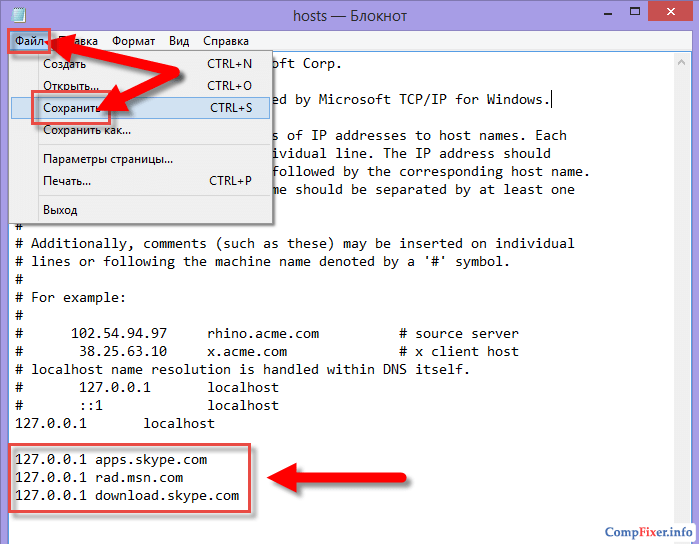Click the line 127.0.0.1 rad.msn.com
699x544 pixels.
pos(99,478)
